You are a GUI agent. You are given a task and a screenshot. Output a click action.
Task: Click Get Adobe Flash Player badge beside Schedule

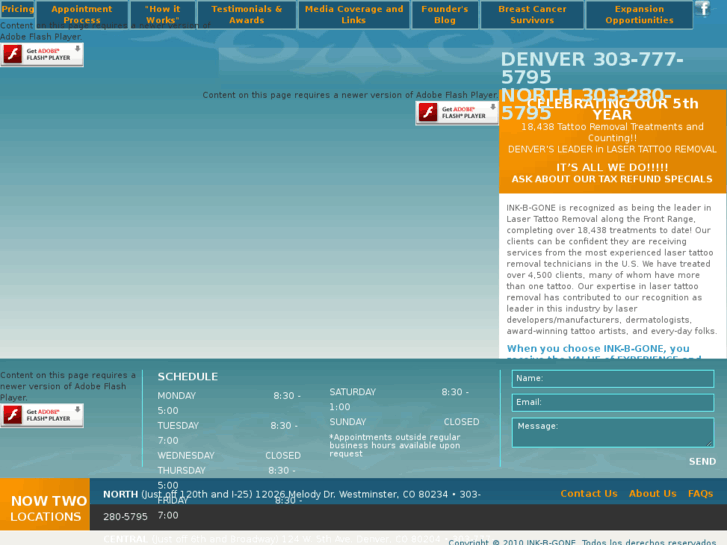point(42,415)
